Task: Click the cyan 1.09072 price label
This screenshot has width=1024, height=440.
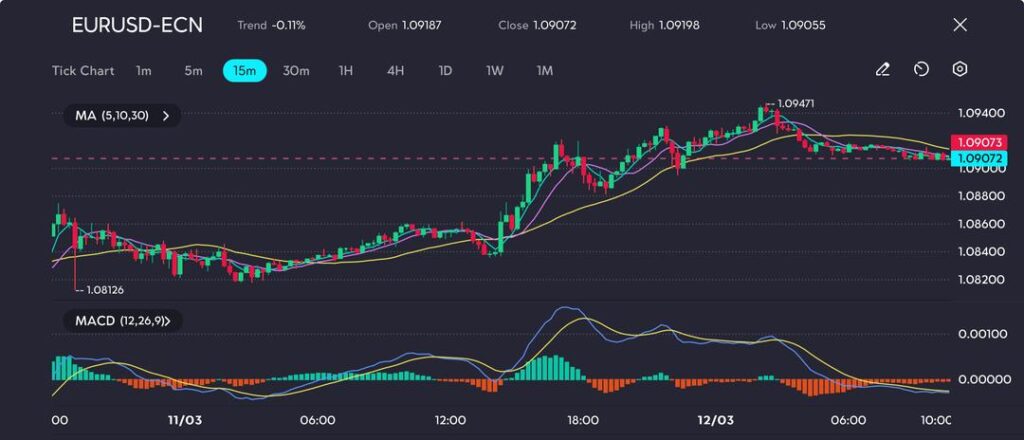Action: (x=978, y=158)
